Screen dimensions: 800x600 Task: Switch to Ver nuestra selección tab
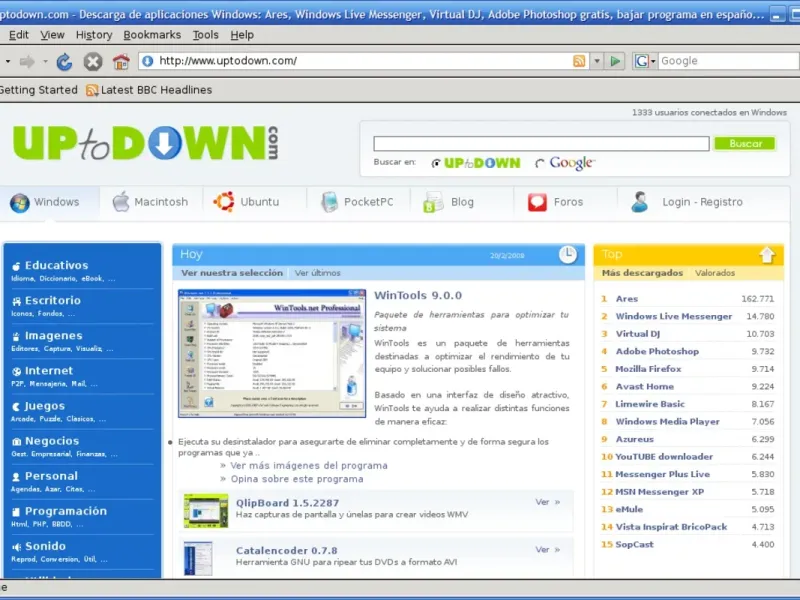[232, 273]
